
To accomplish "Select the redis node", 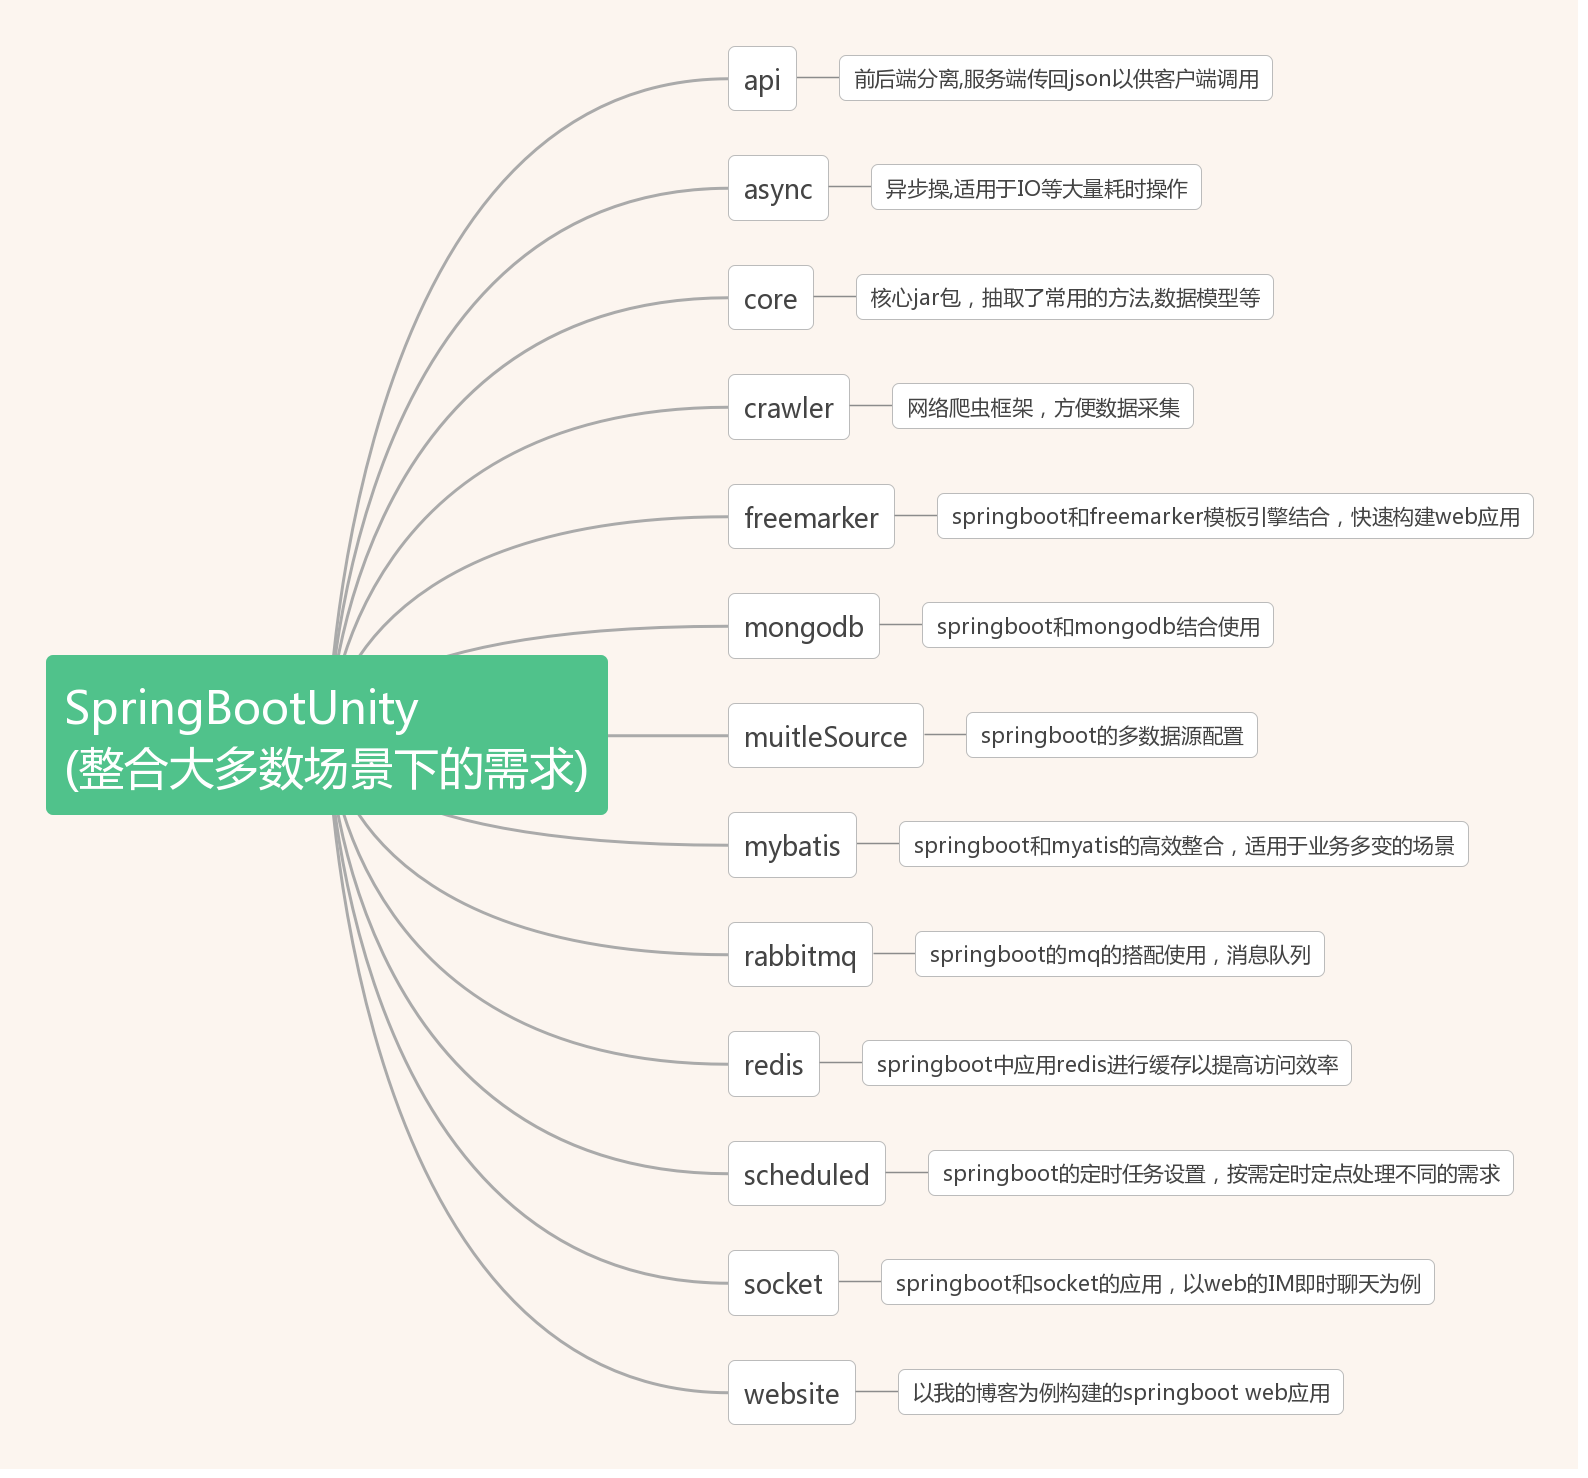I will [773, 1064].
